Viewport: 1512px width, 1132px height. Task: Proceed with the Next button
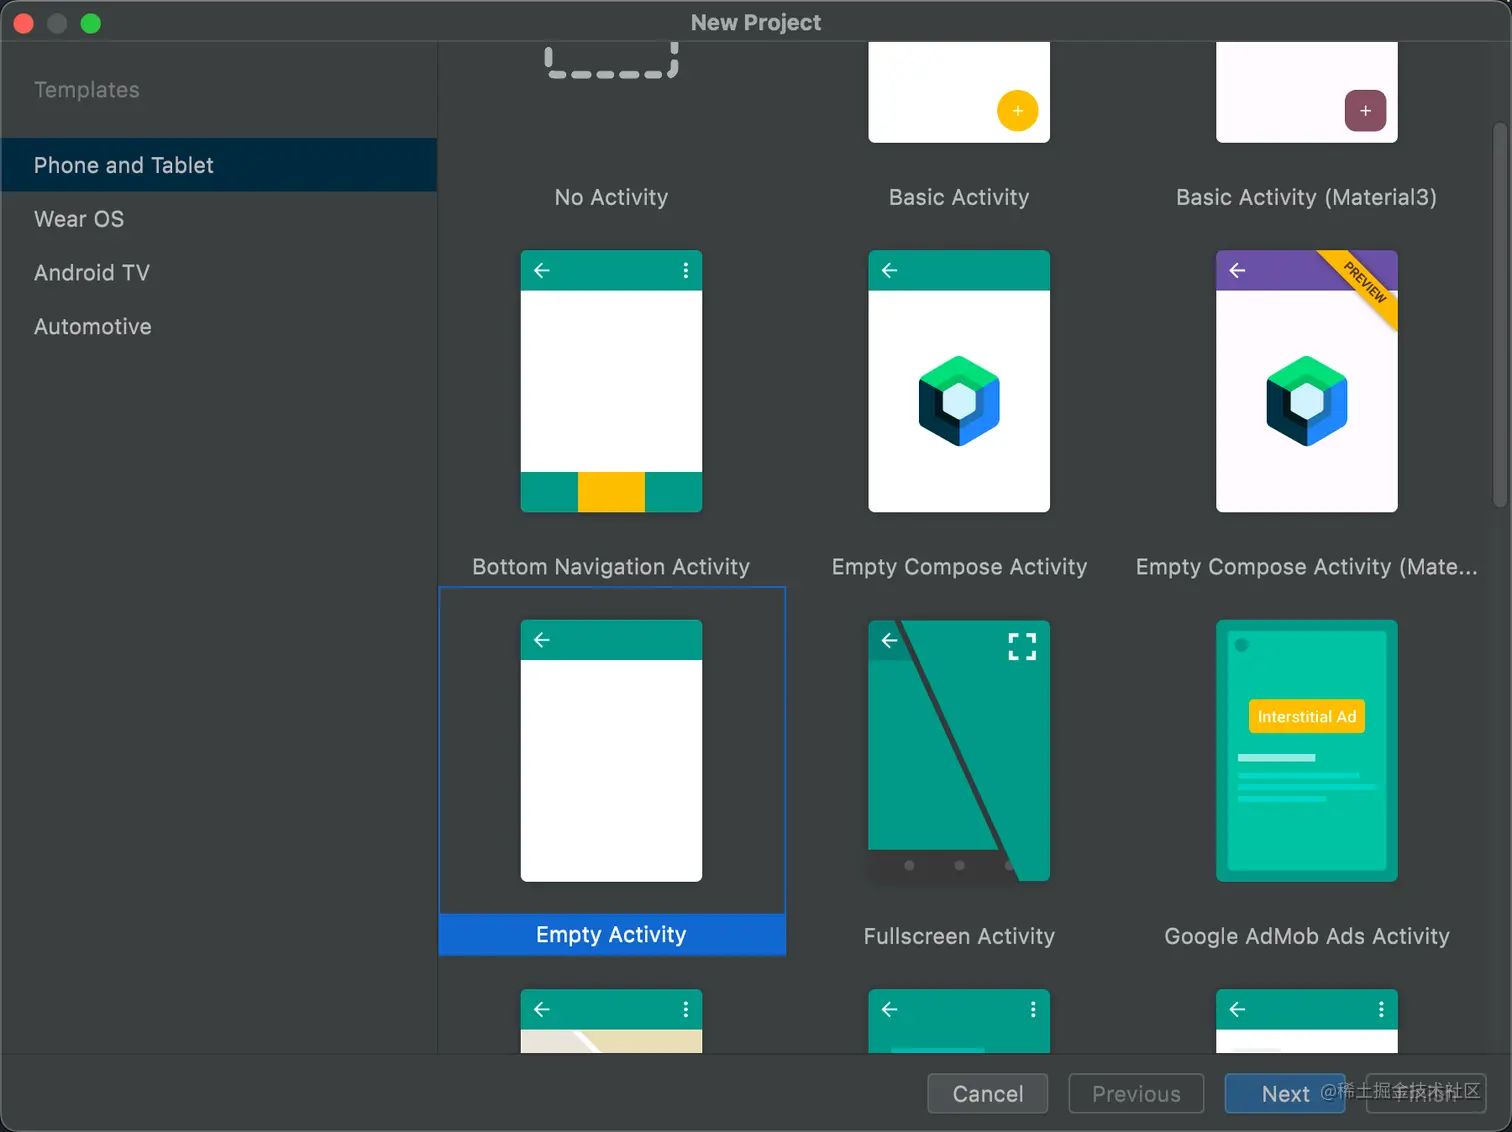click(1285, 1093)
